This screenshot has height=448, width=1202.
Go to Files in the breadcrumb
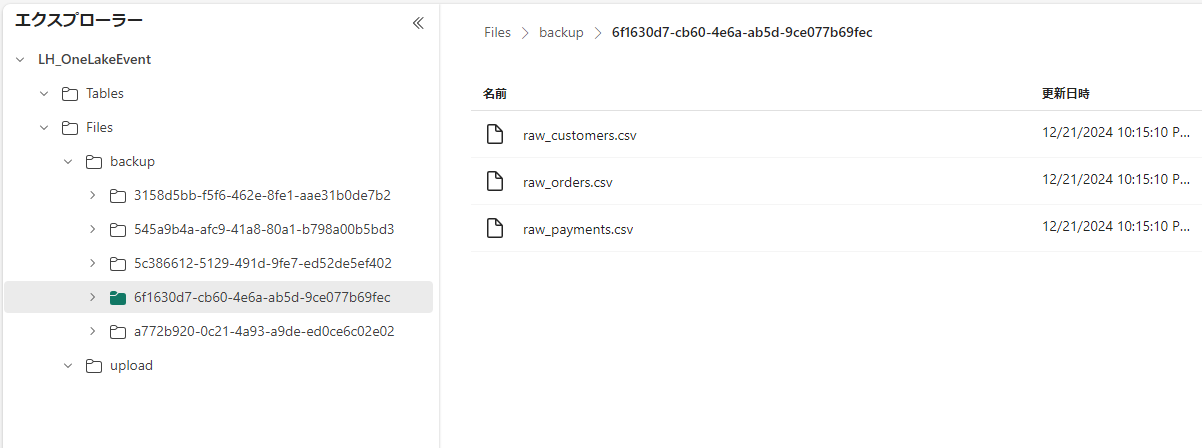[497, 32]
